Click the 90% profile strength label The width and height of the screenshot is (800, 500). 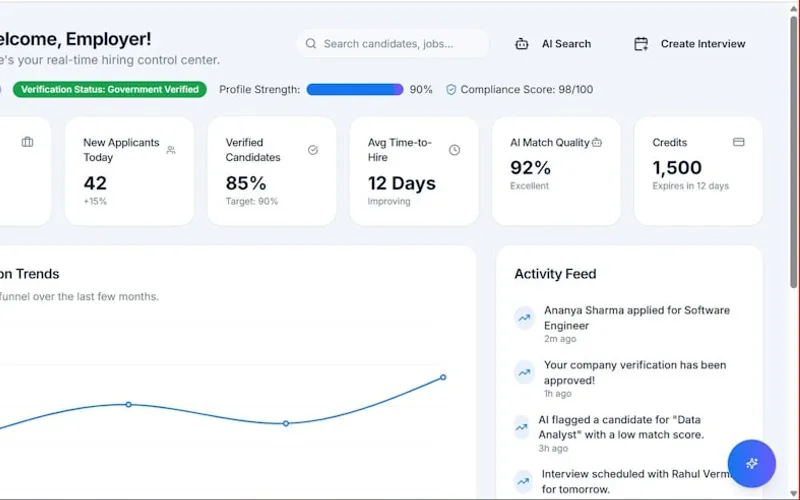pyautogui.click(x=421, y=90)
